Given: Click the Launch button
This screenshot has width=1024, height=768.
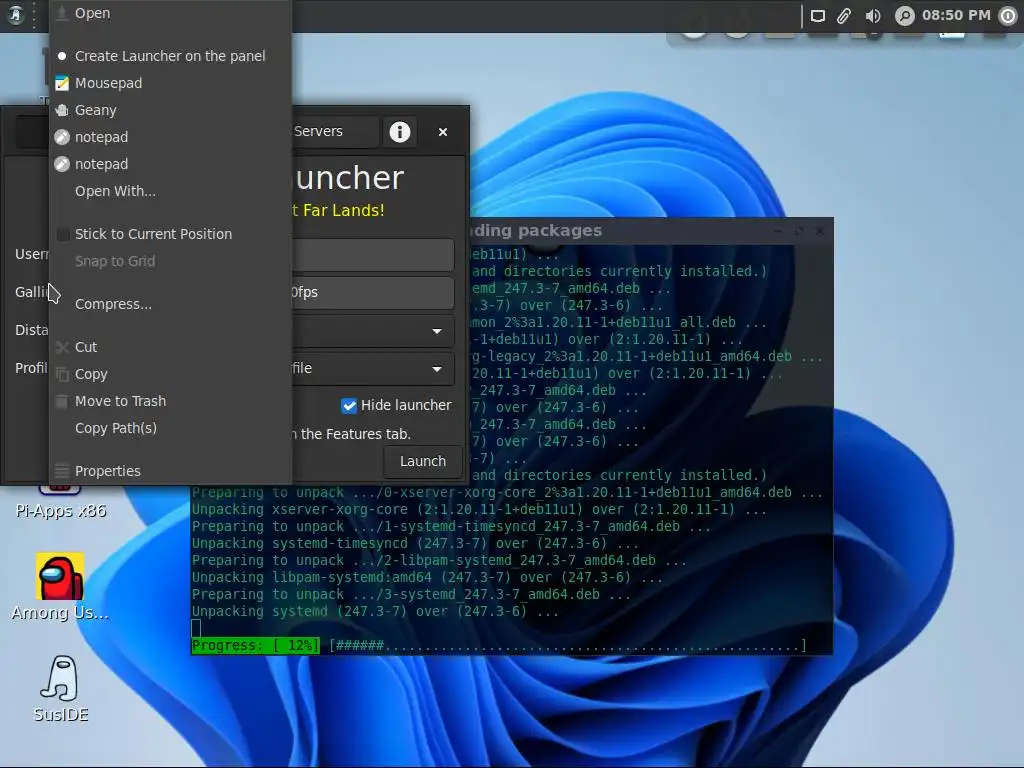Looking at the screenshot, I should pos(423,461).
